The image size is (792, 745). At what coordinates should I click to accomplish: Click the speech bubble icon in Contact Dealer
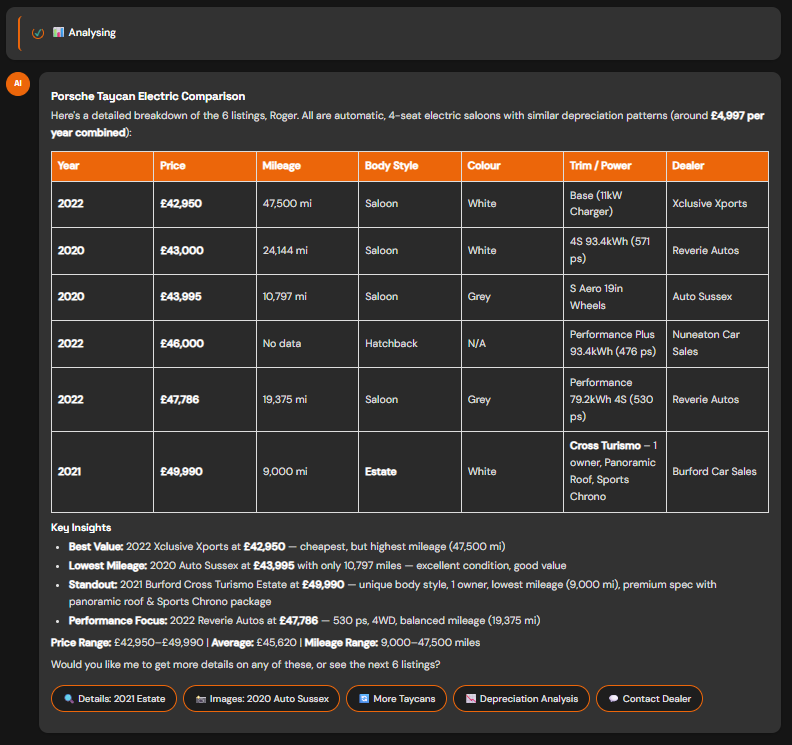[613, 699]
